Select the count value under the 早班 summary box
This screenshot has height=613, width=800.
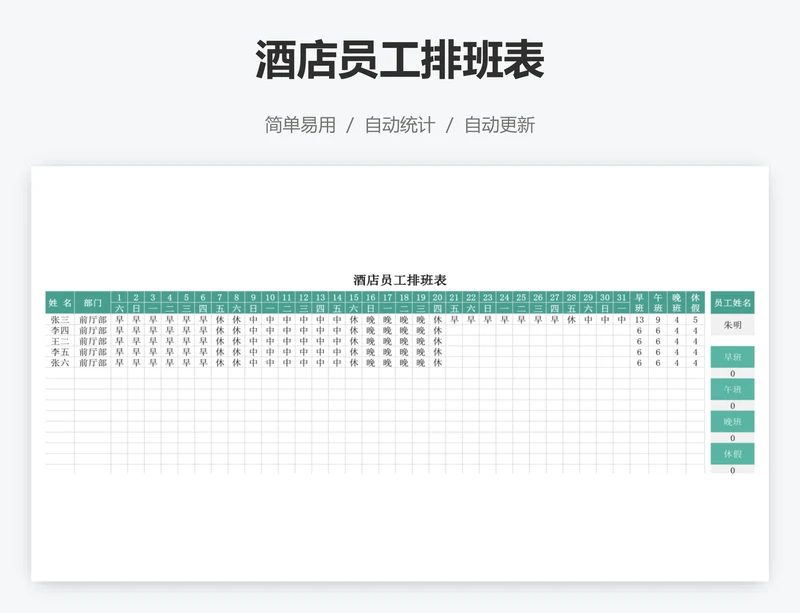tap(732, 374)
